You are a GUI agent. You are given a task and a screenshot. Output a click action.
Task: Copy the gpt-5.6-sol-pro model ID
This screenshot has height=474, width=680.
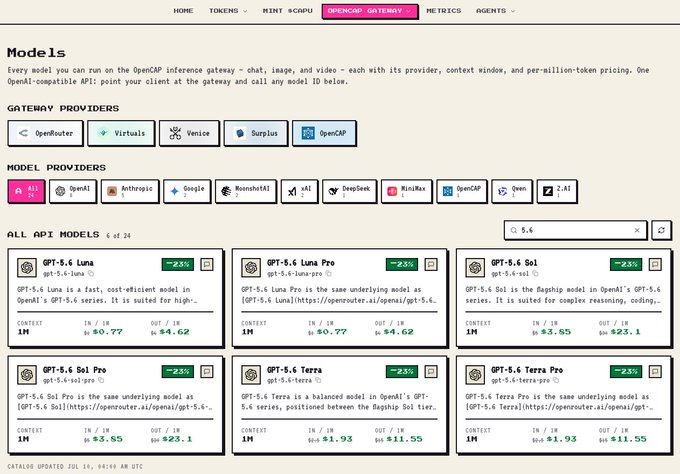pos(101,380)
